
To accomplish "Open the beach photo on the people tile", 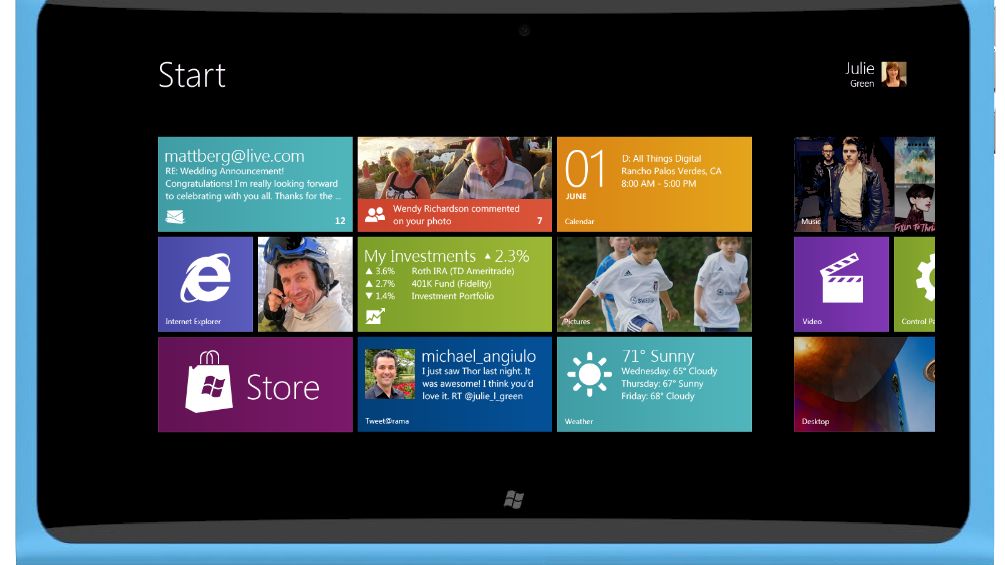I will coord(454,168).
